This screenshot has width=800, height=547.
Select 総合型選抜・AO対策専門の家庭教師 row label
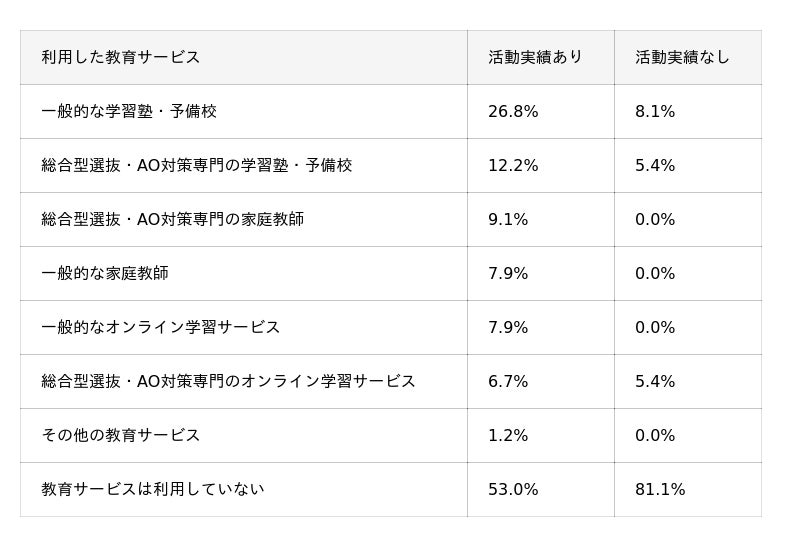click(173, 220)
